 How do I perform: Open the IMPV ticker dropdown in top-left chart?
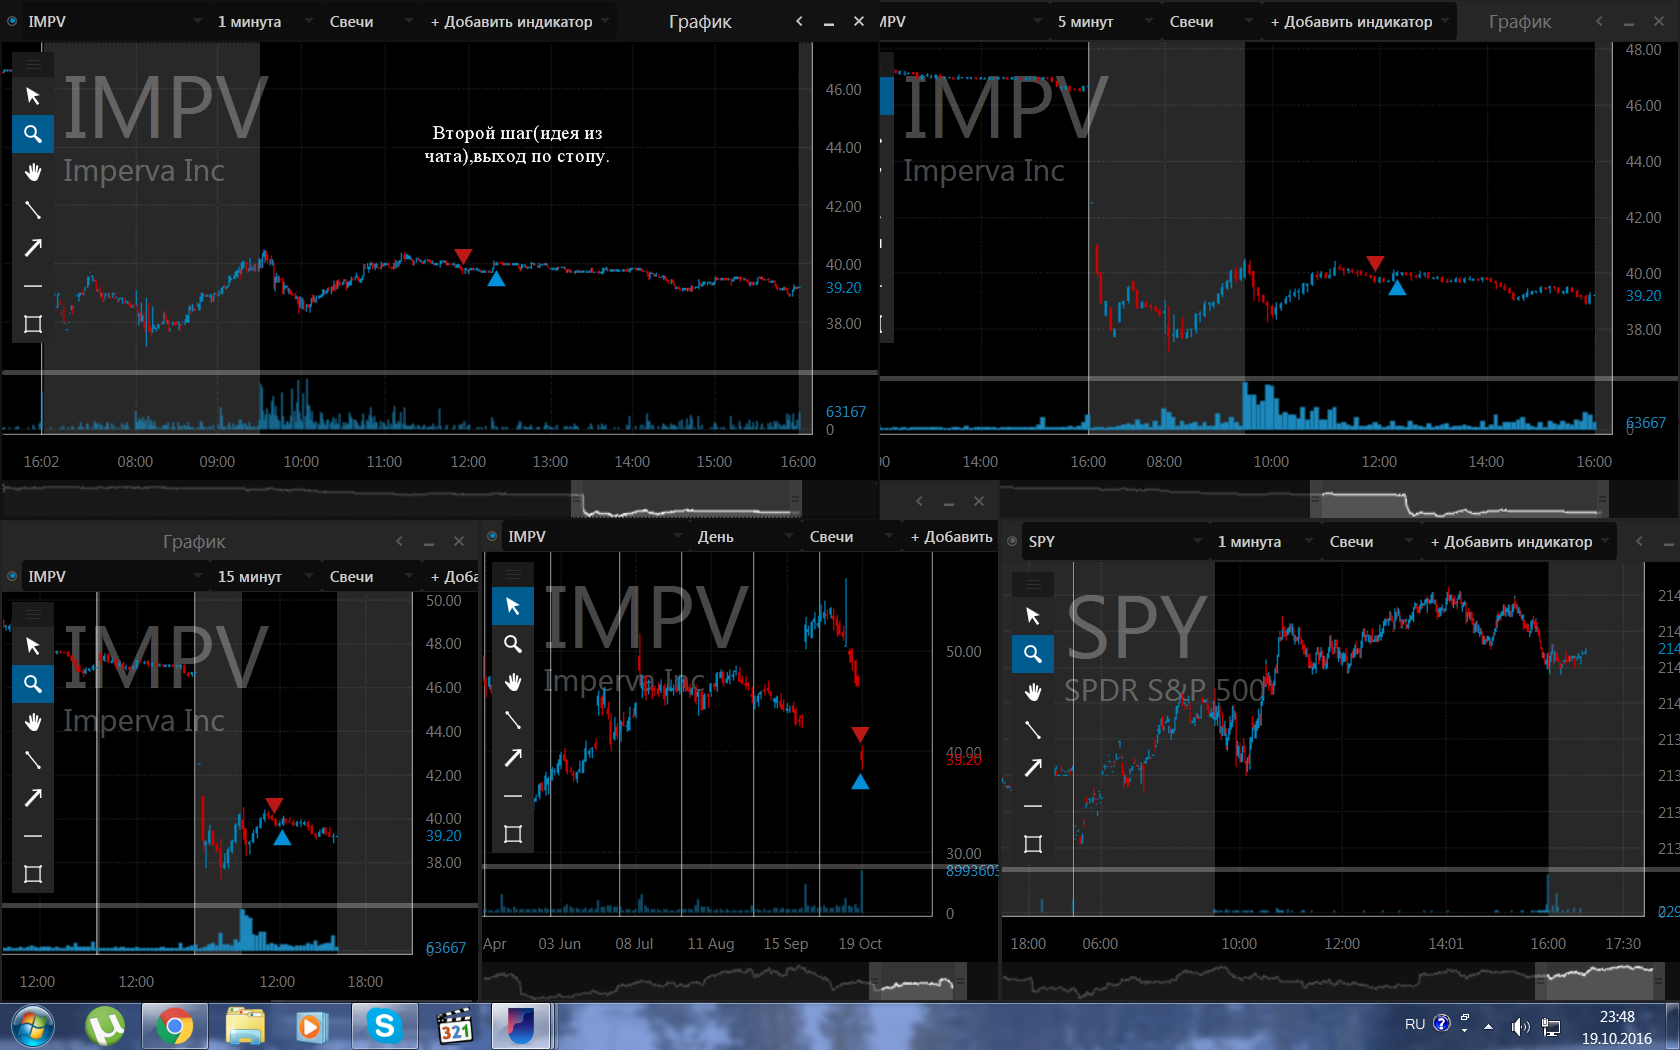(x=115, y=21)
